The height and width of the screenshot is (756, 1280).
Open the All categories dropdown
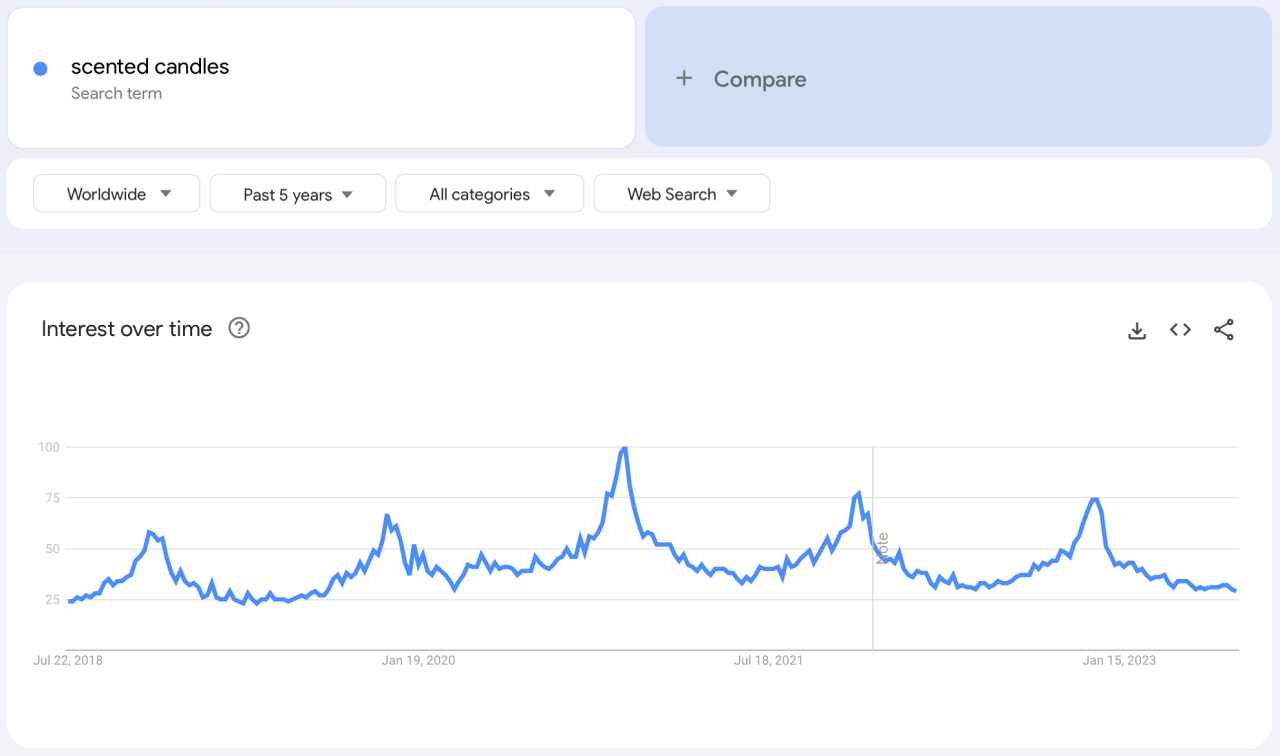(480, 193)
